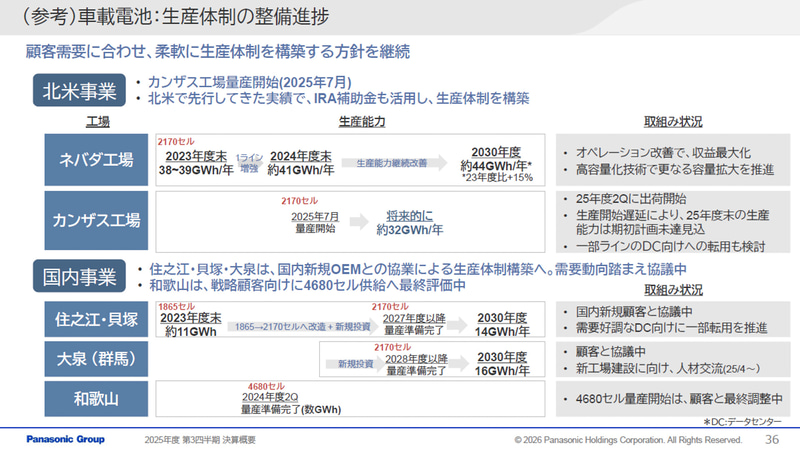Click the lower 取組み状況 heading for 国内事業
The height and width of the screenshot is (449, 800).
673,290
